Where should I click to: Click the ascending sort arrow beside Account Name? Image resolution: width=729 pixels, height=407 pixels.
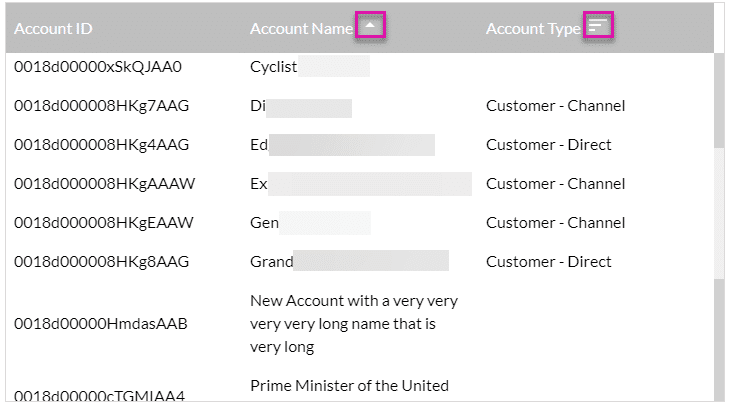point(370,25)
